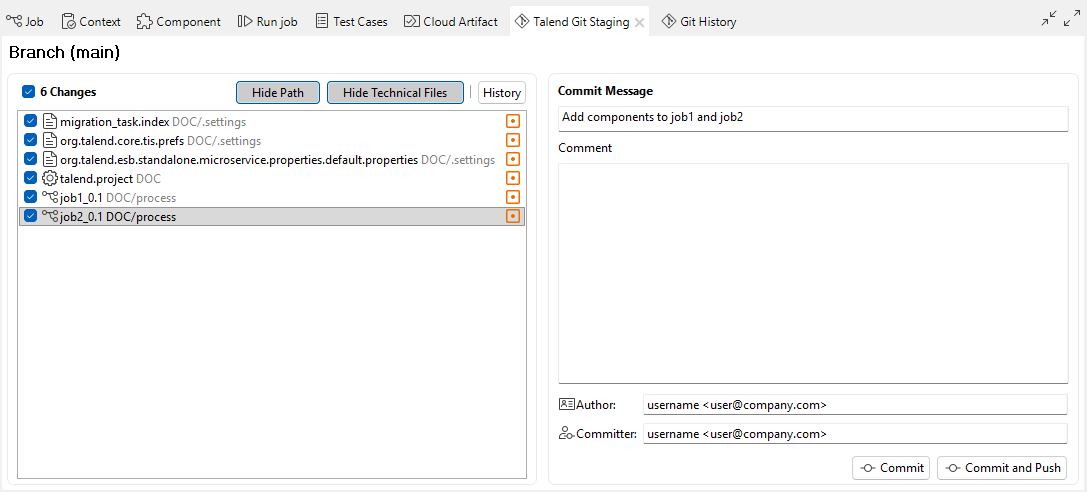This screenshot has width=1087, height=492.
Task: Click the Git History diamond icon
Action: (x=669, y=21)
